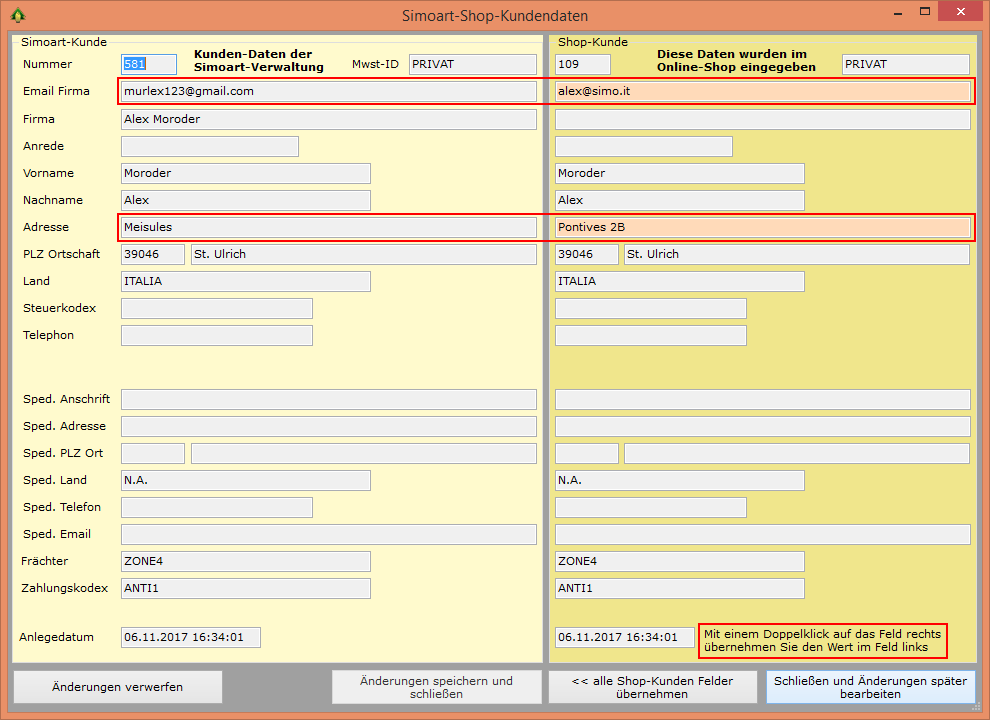
Task: Select the left Land field ITALIA
Action: point(245,281)
